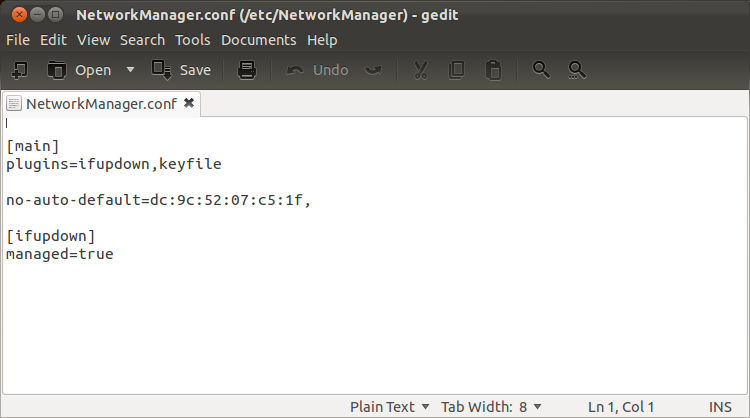Open Find and Replace icon
This screenshot has height=418, width=750.
[x=576, y=70]
